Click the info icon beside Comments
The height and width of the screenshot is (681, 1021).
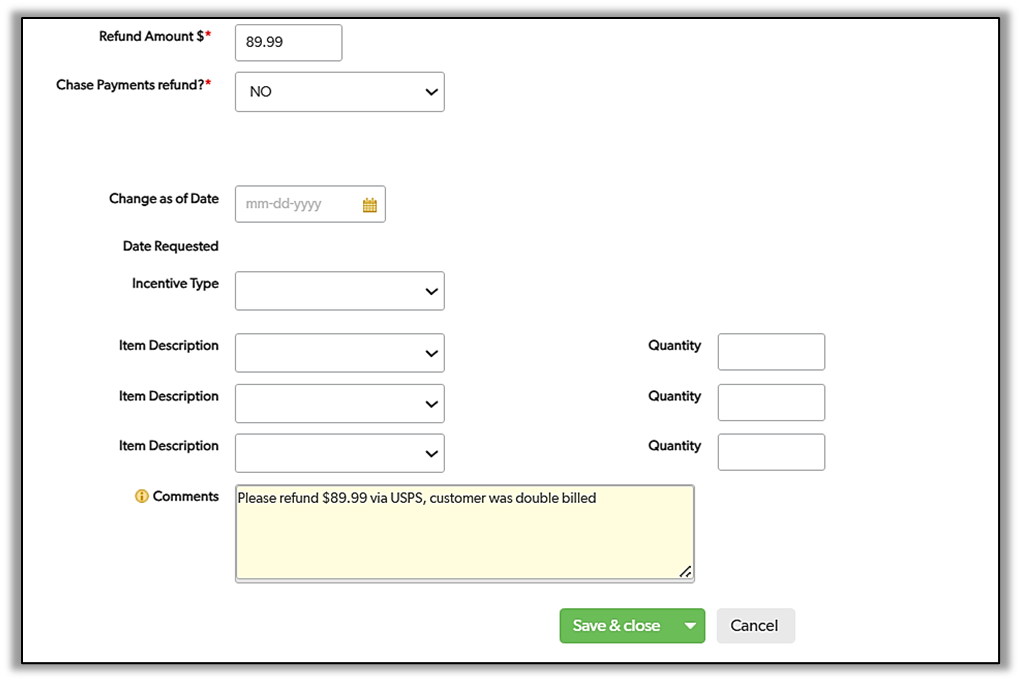point(142,497)
